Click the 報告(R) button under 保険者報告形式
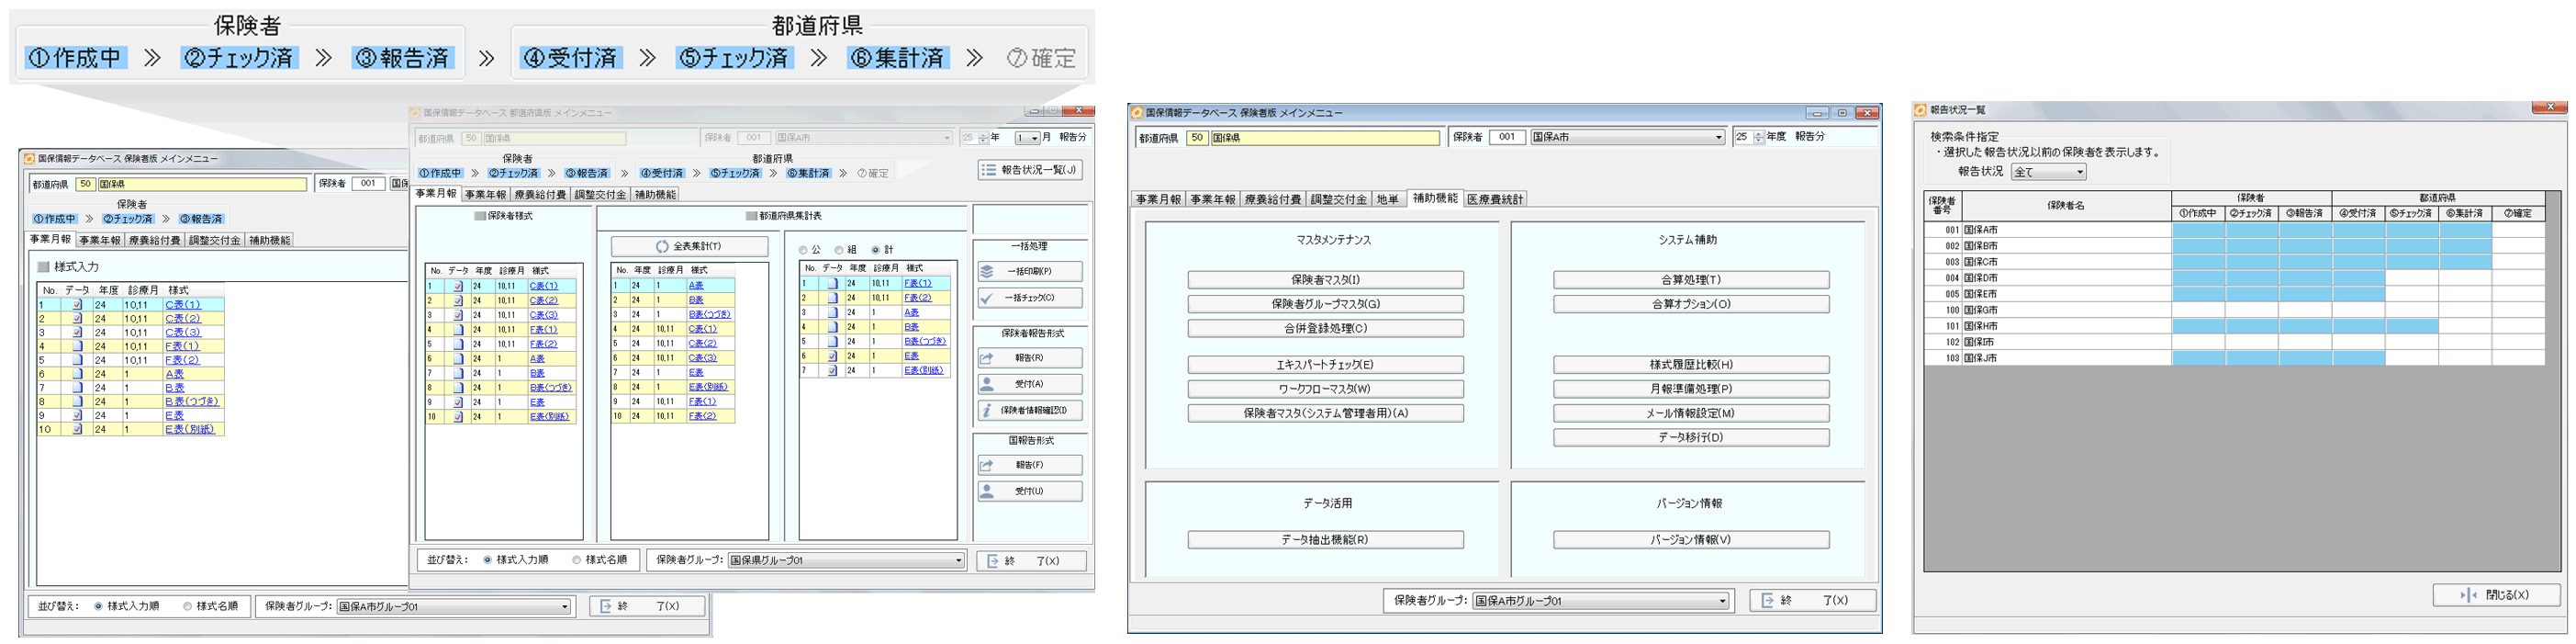This screenshot has height=644, width=2576. [1029, 358]
